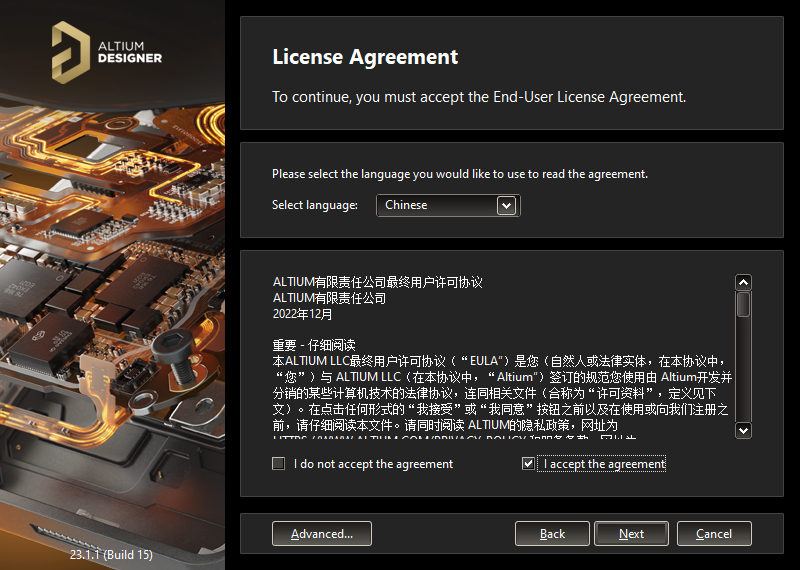Click the license agreement scrollbar thumb
The width and height of the screenshot is (800, 570).
pyautogui.click(x=743, y=304)
